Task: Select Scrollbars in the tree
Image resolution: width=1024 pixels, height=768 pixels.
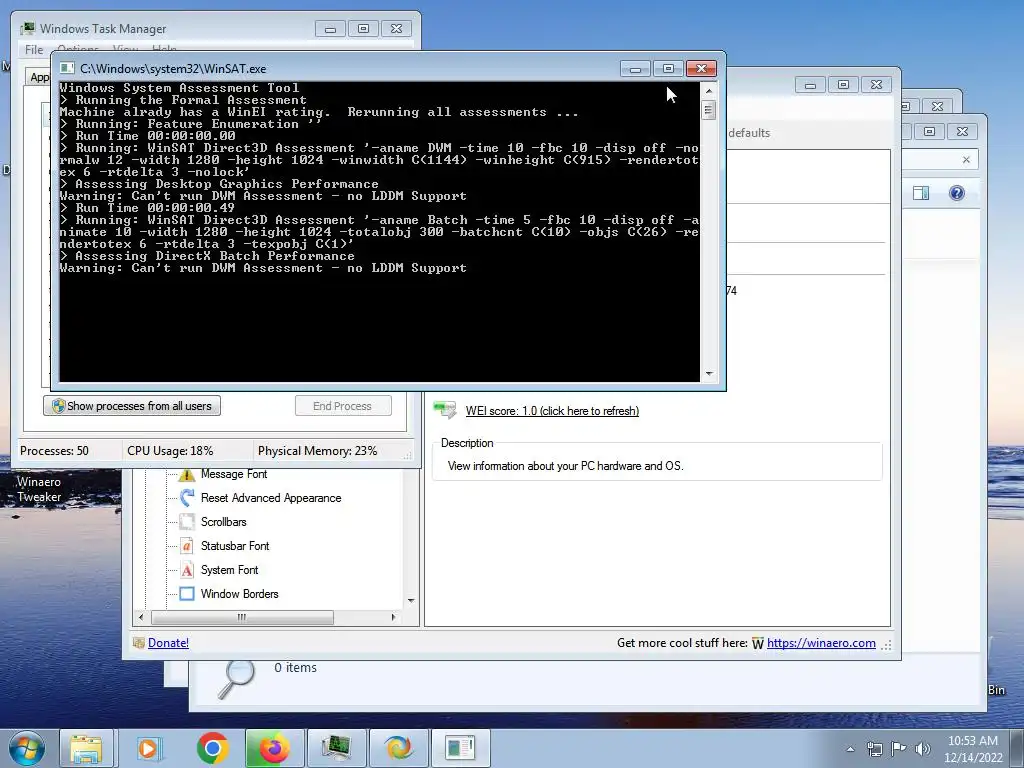Action: tap(223, 522)
